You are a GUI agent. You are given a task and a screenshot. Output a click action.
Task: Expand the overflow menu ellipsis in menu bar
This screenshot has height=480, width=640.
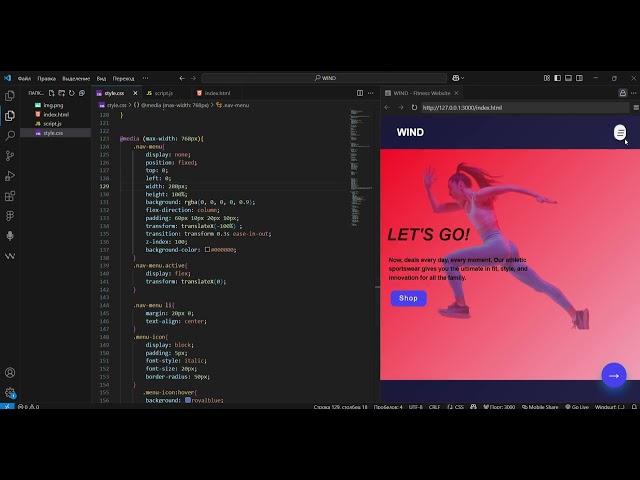[x=146, y=78]
